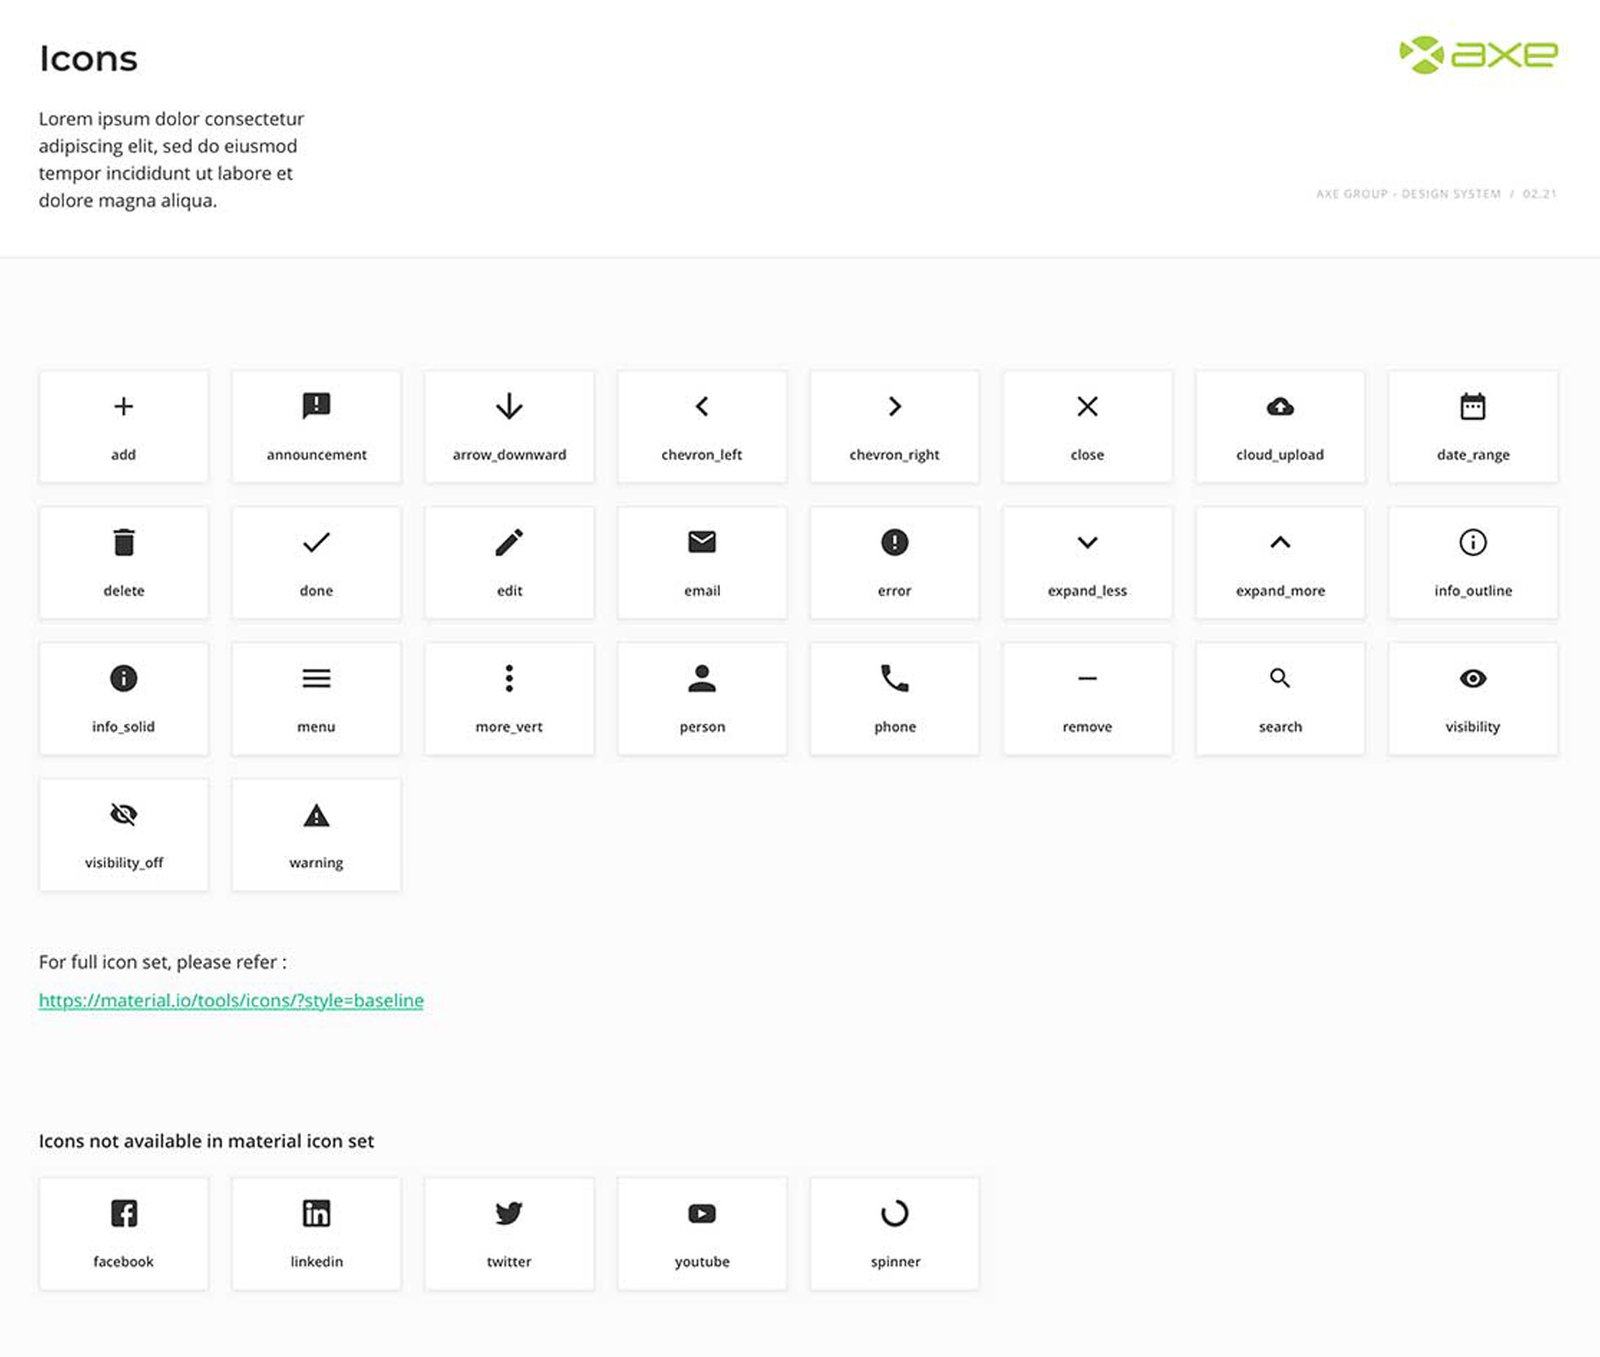Image resolution: width=1600 pixels, height=1357 pixels.
Task: Click the twitter bird icon
Action: (x=509, y=1213)
